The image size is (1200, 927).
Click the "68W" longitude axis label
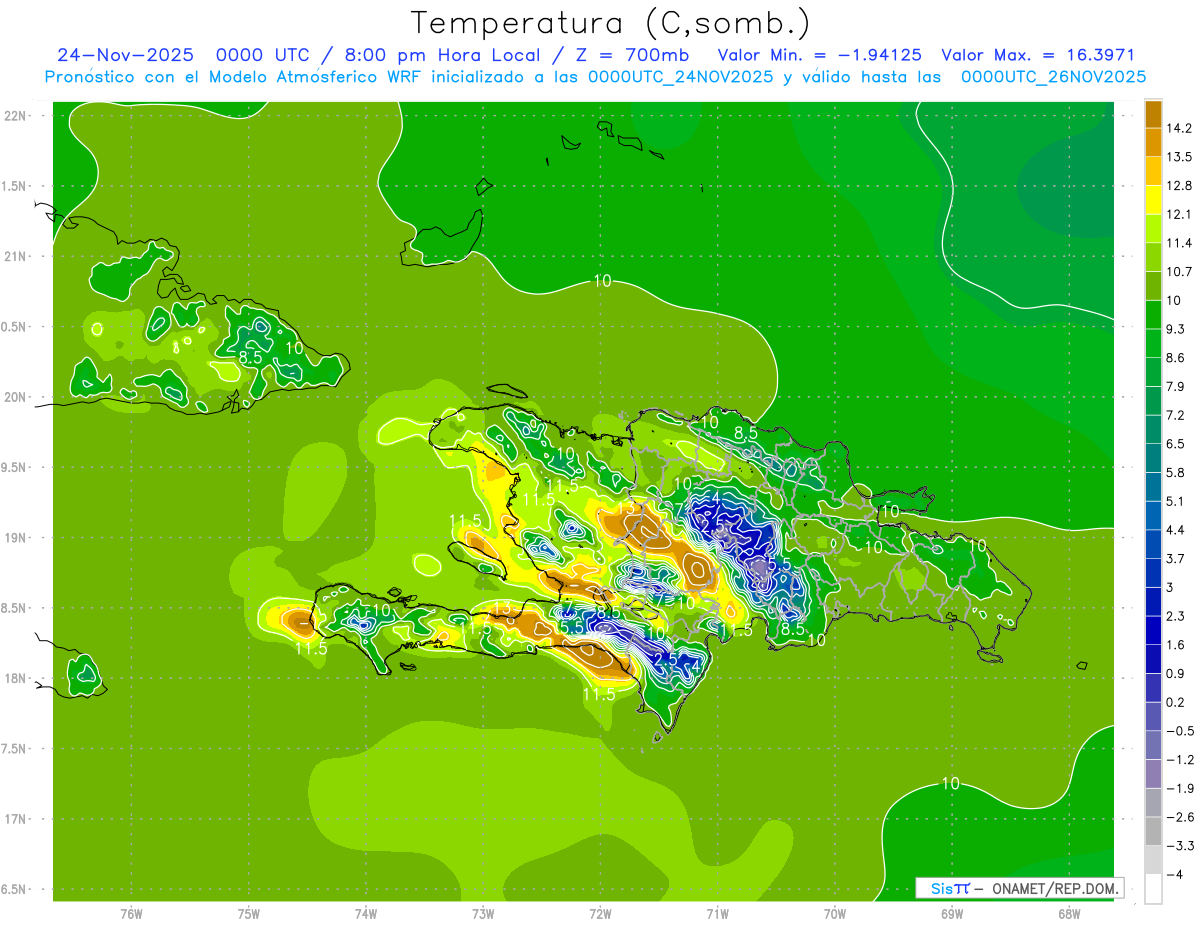pos(1069,914)
